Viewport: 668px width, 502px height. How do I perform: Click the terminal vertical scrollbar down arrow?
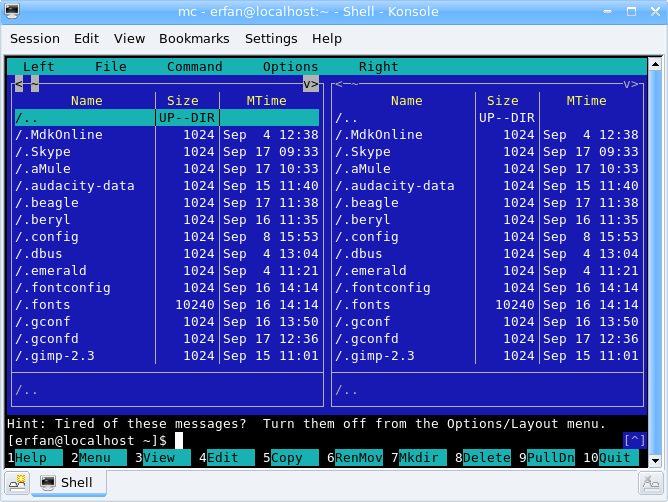(x=655, y=461)
